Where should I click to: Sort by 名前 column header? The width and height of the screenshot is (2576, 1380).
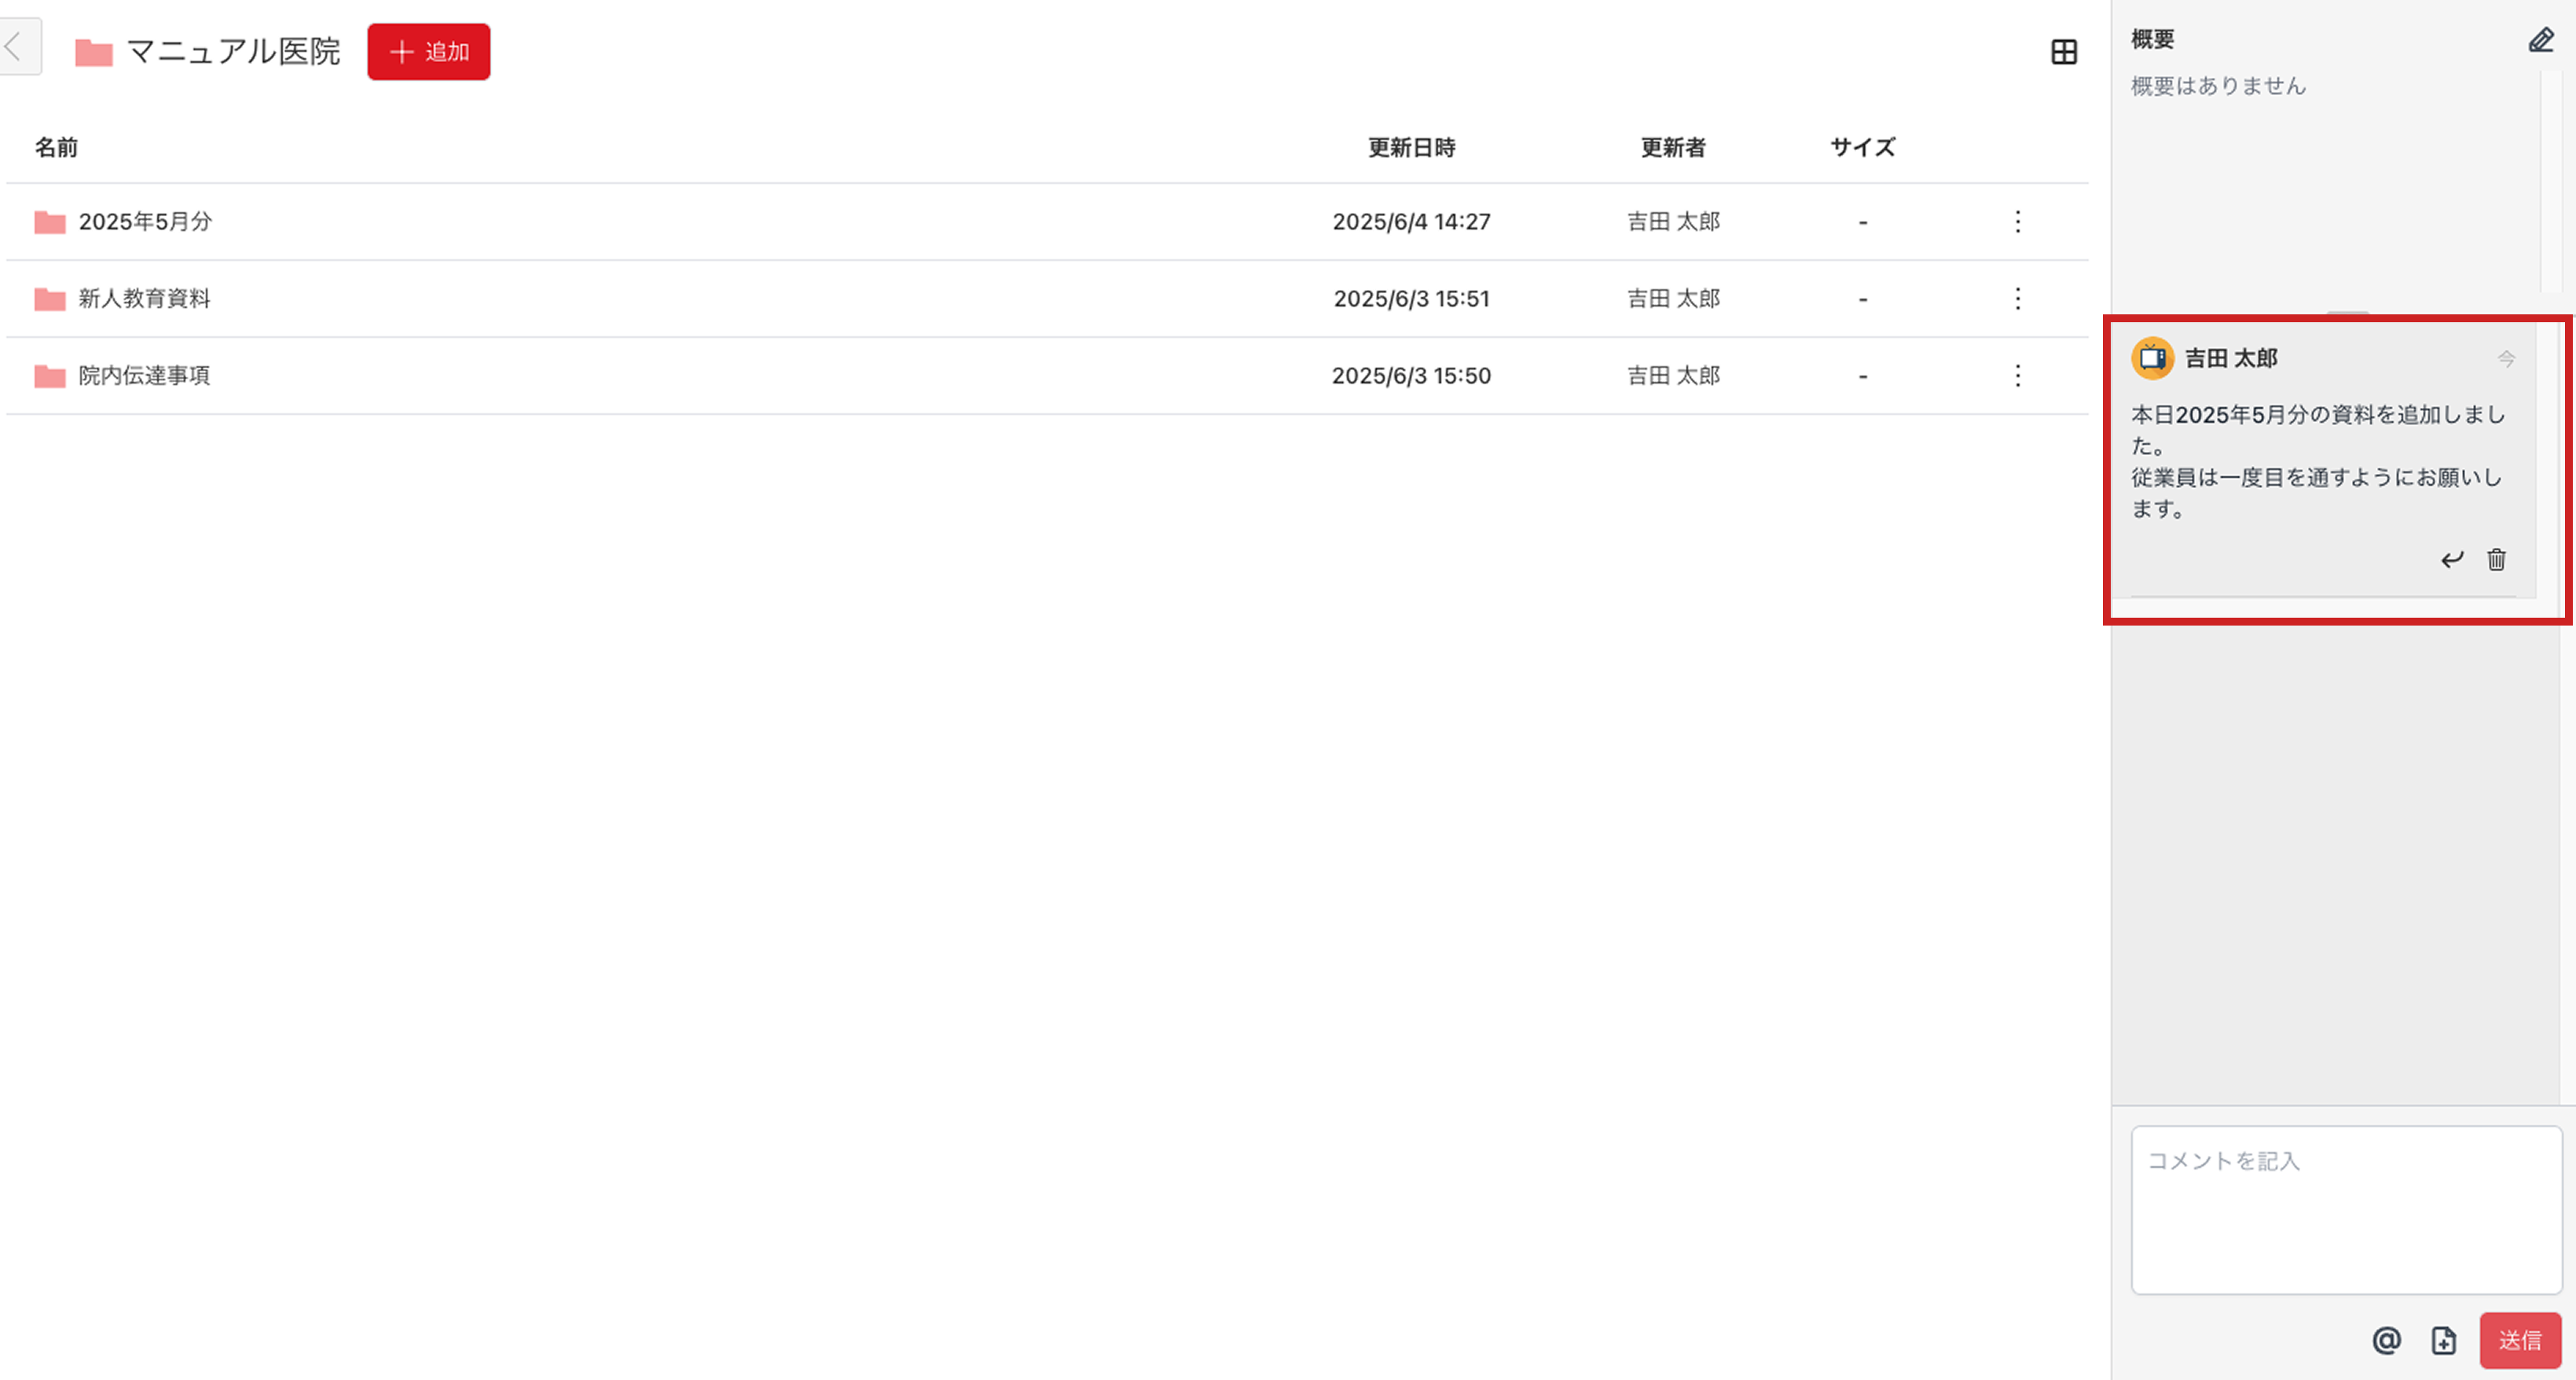(x=56, y=147)
